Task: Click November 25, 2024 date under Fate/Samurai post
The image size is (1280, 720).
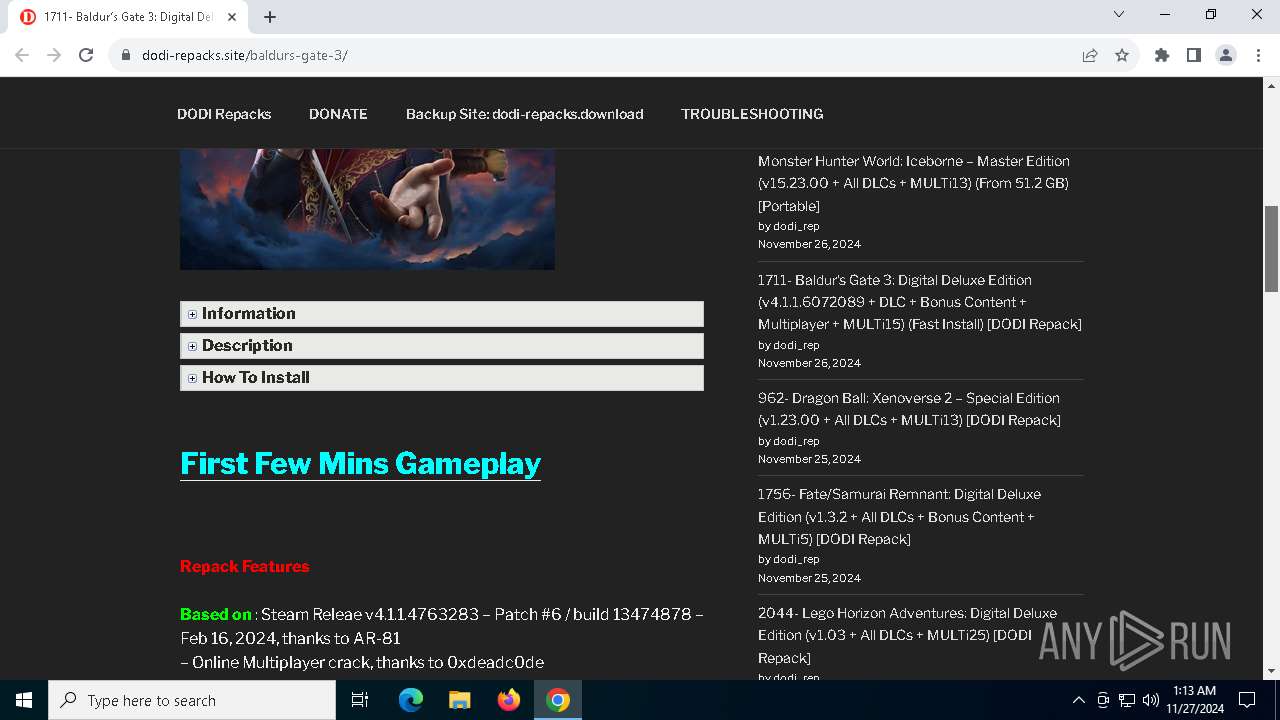Action: pos(809,578)
